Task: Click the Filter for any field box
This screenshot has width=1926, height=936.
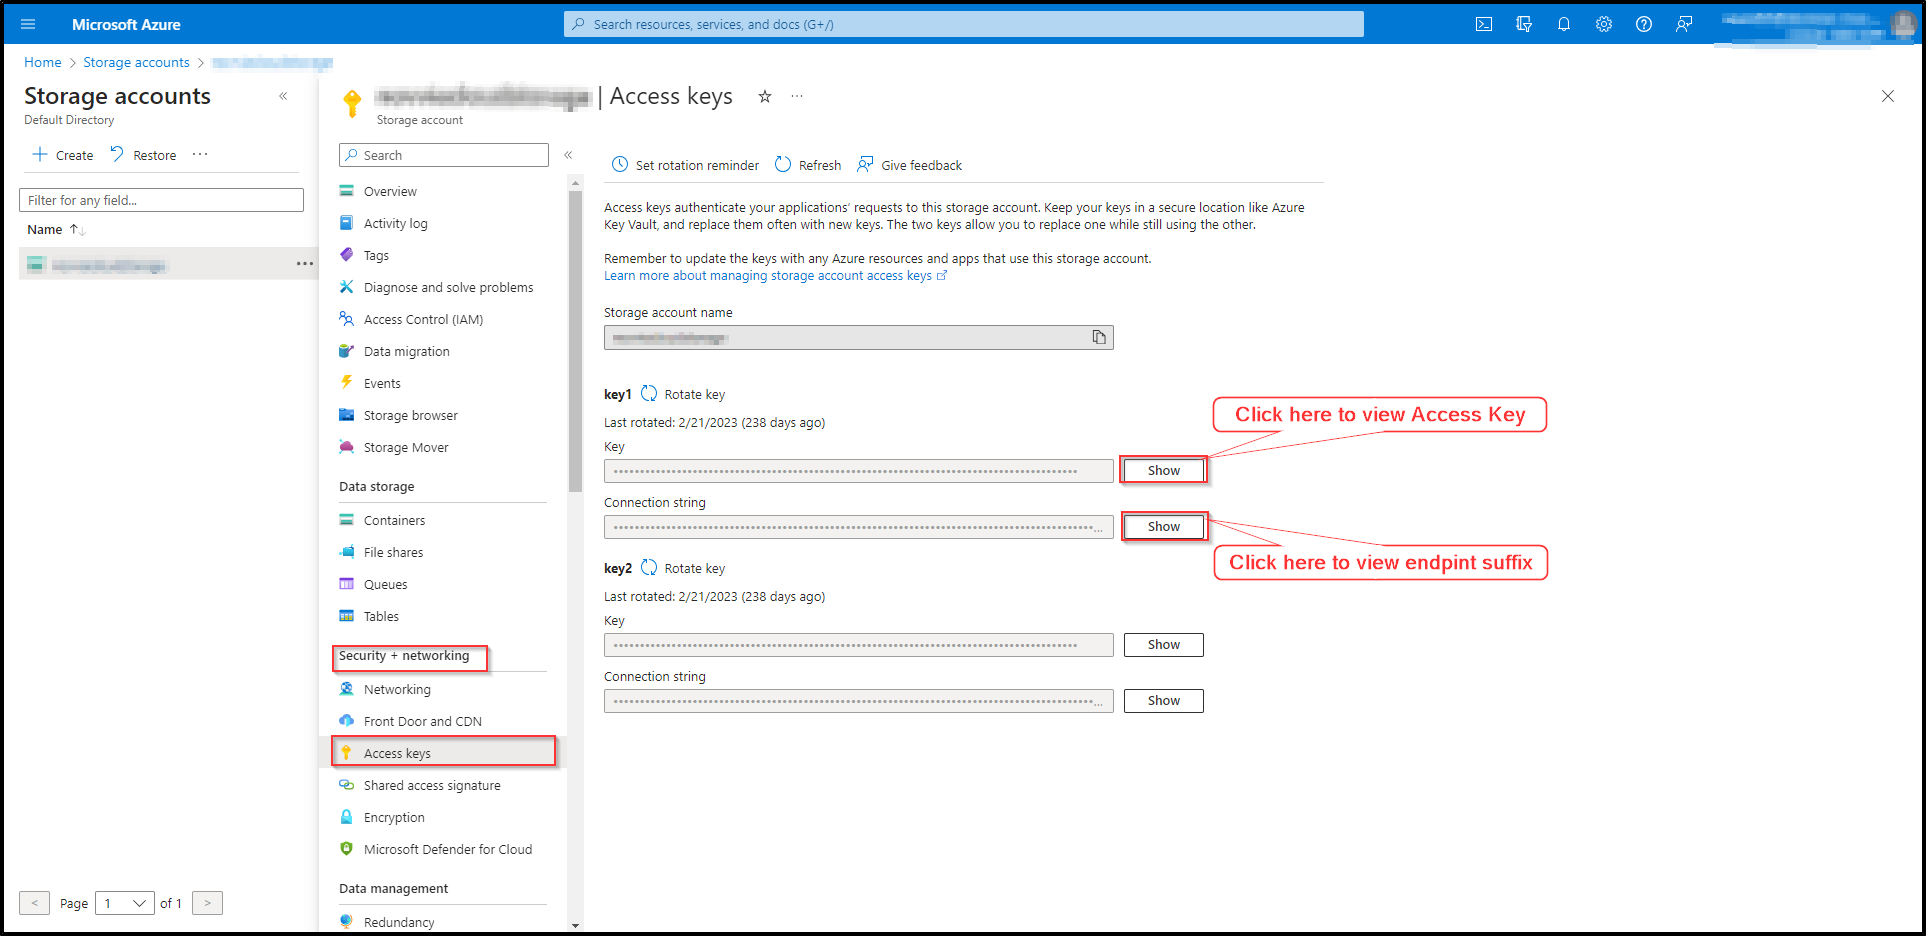Action: 161,200
